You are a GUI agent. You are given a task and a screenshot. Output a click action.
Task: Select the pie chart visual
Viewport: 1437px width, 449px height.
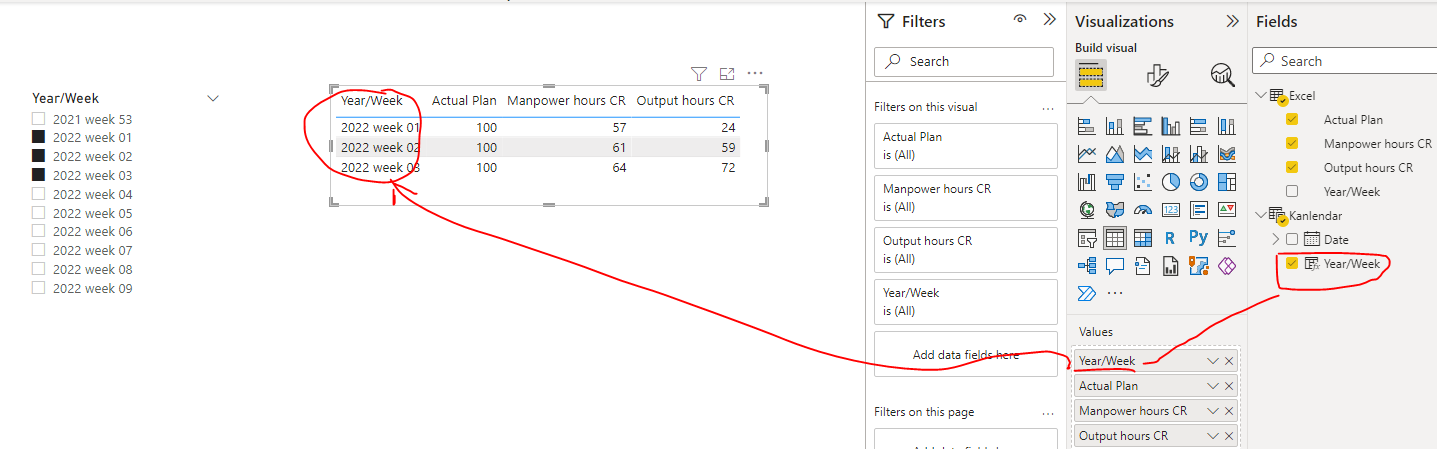(x=1171, y=183)
